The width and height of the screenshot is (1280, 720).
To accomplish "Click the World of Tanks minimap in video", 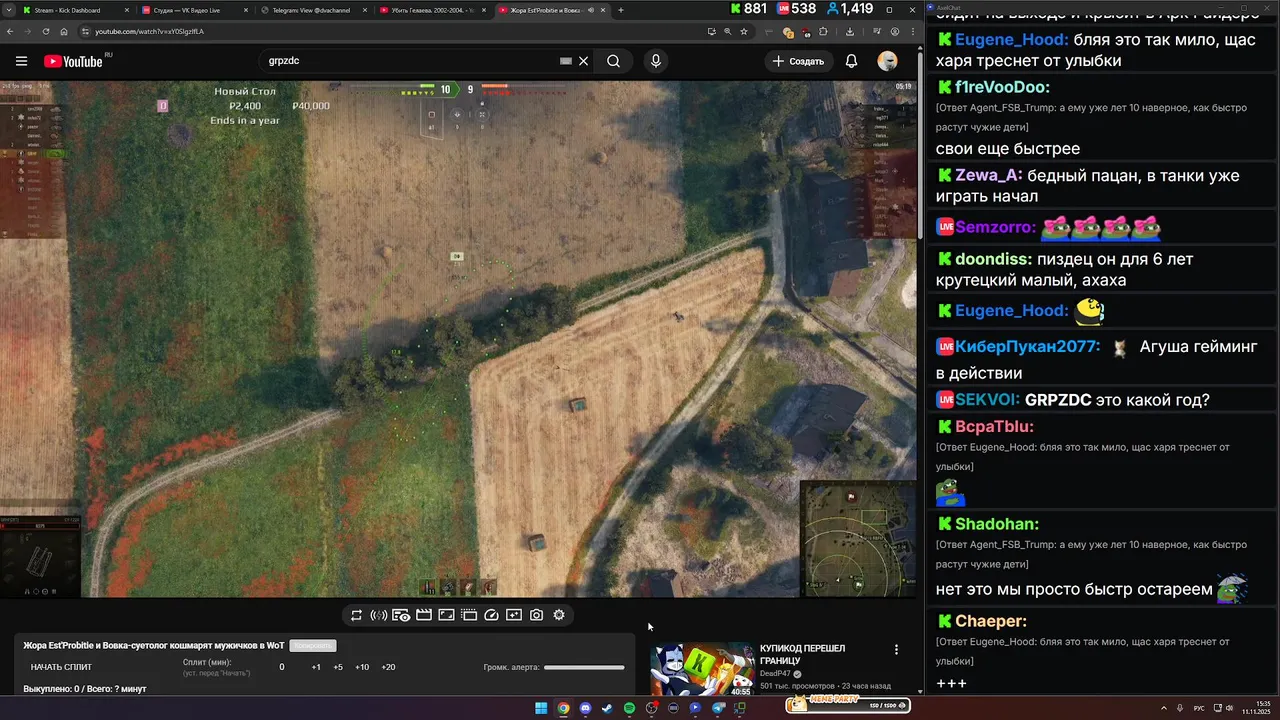I will [857, 539].
